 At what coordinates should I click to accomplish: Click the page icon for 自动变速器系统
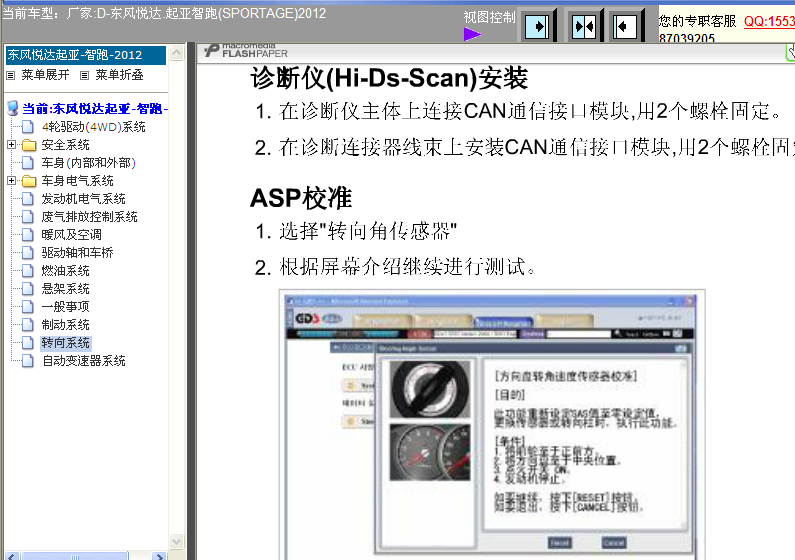tap(28, 361)
